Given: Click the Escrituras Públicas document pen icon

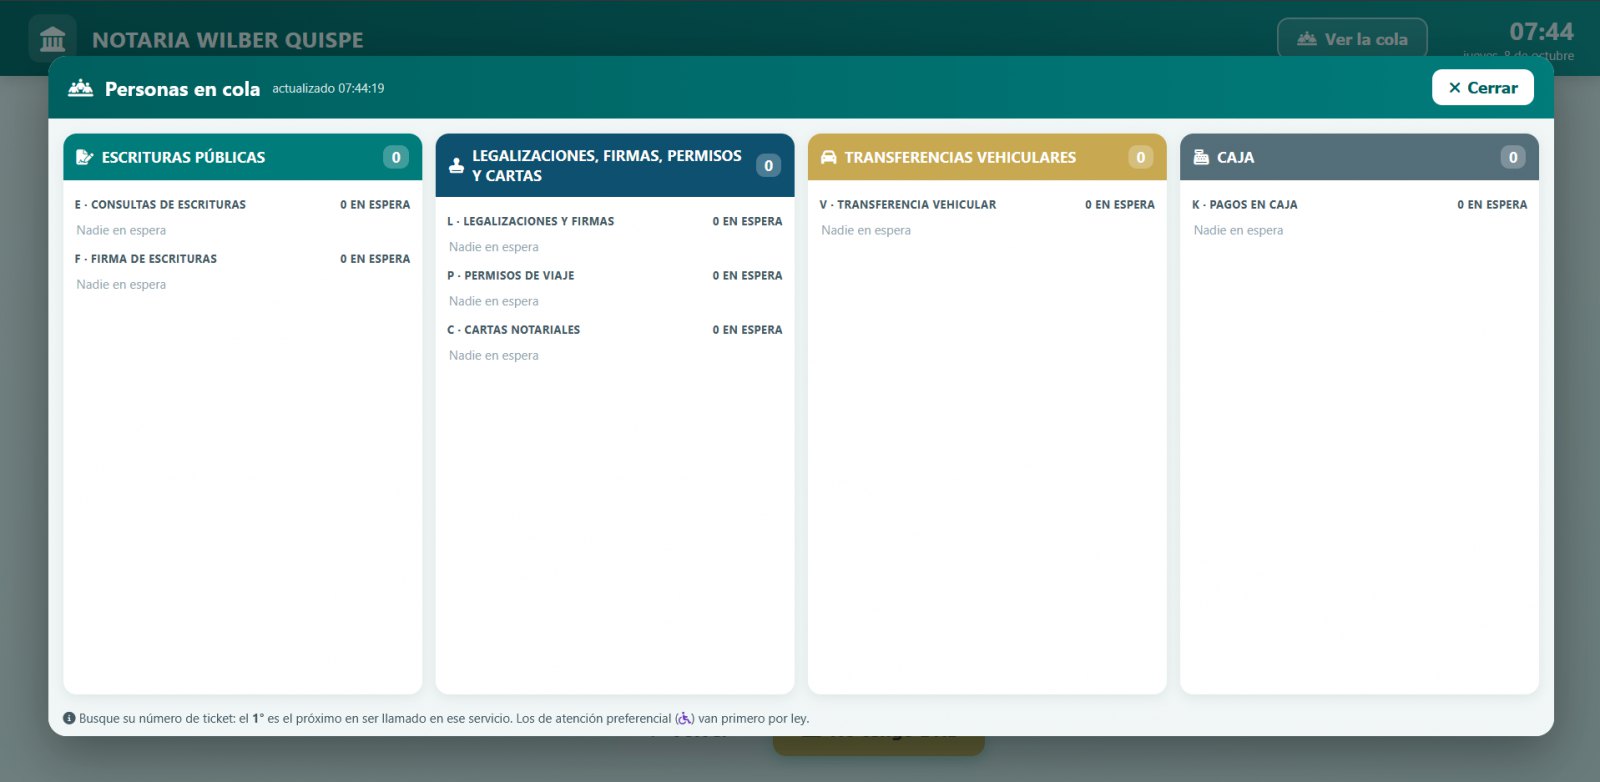Looking at the screenshot, I should (85, 157).
